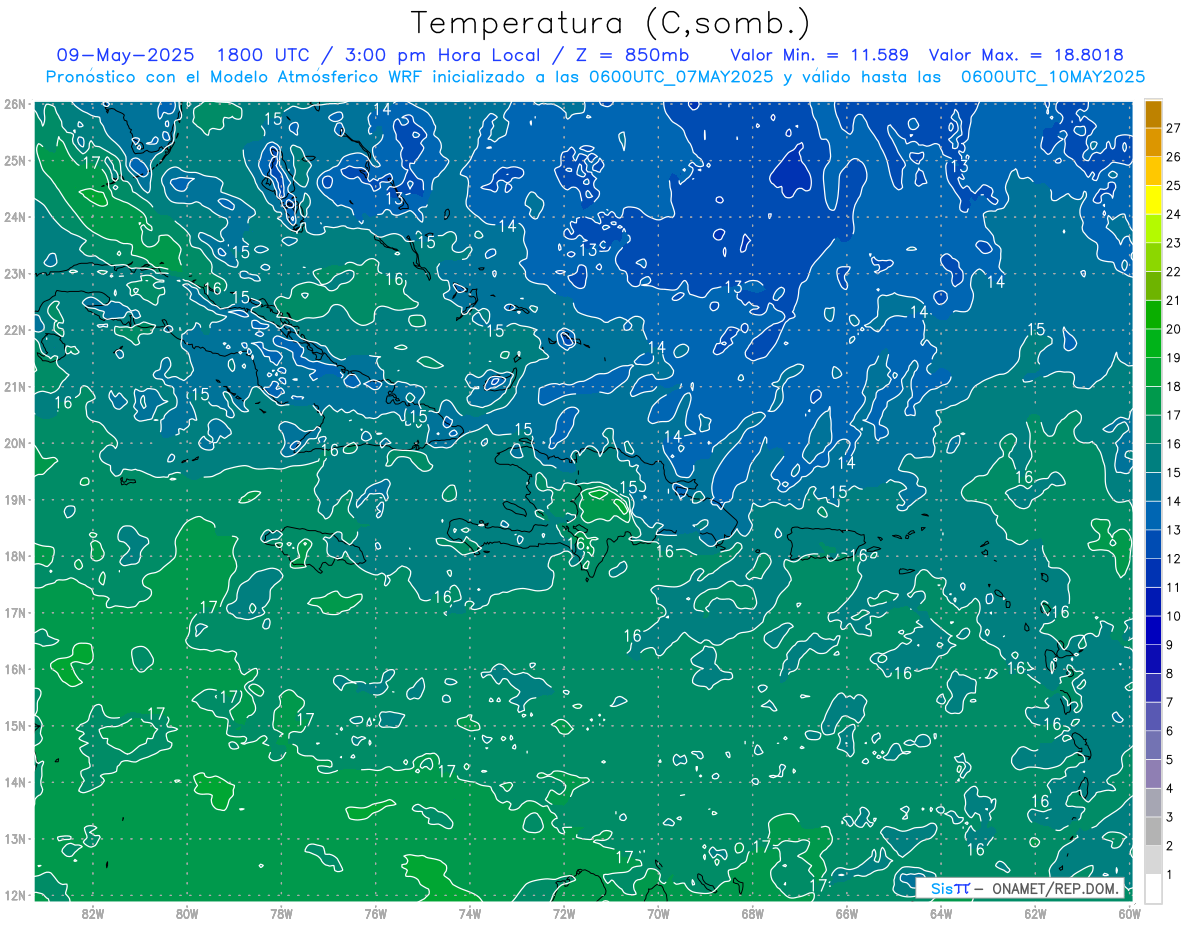Click the "76W" longitude axis label
This screenshot has width=1200, height=927.
375,913
